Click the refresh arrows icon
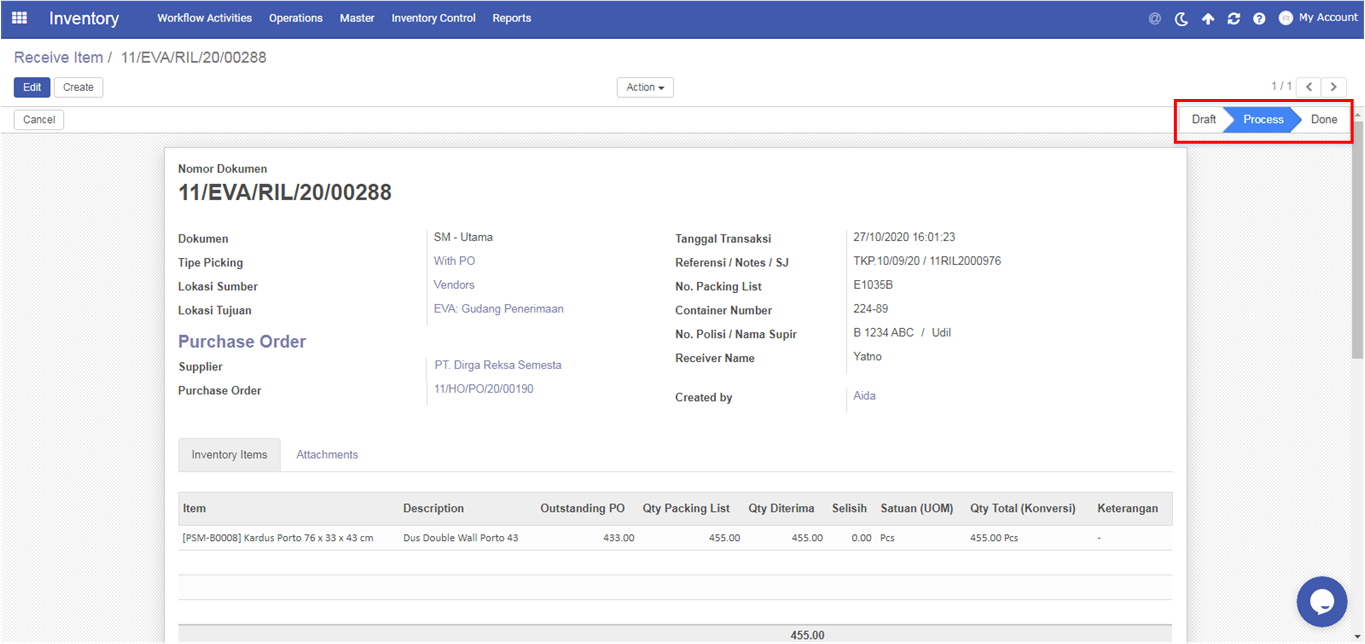1365x644 pixels. (1234, 19)
